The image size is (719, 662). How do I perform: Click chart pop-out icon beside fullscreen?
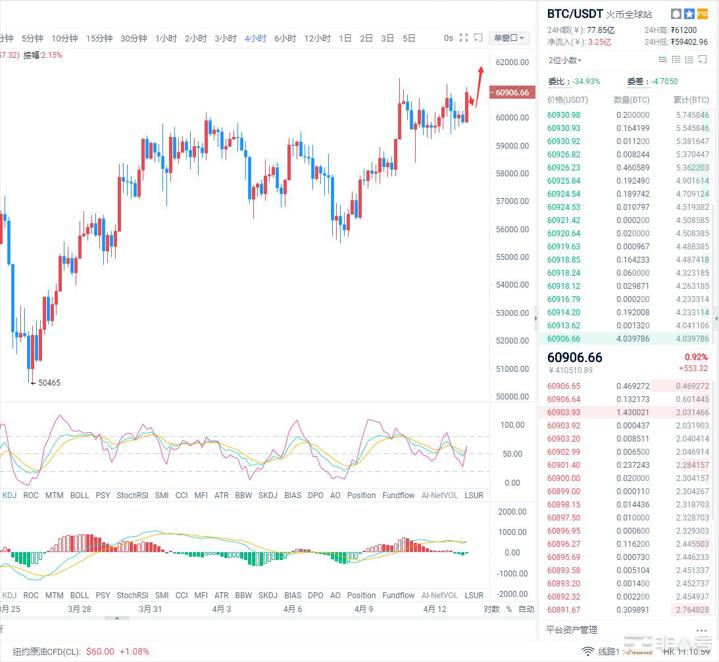click(478, 38)
